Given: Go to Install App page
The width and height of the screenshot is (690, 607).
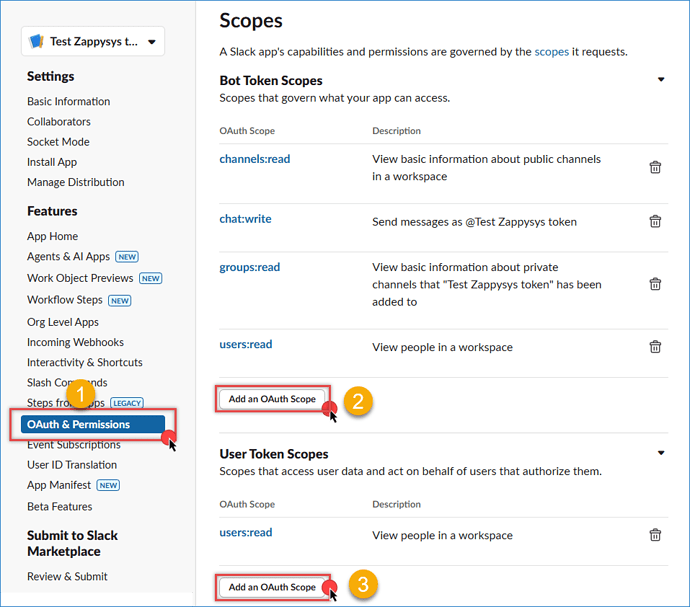Looking at the screenshot, I should (52, 162).
